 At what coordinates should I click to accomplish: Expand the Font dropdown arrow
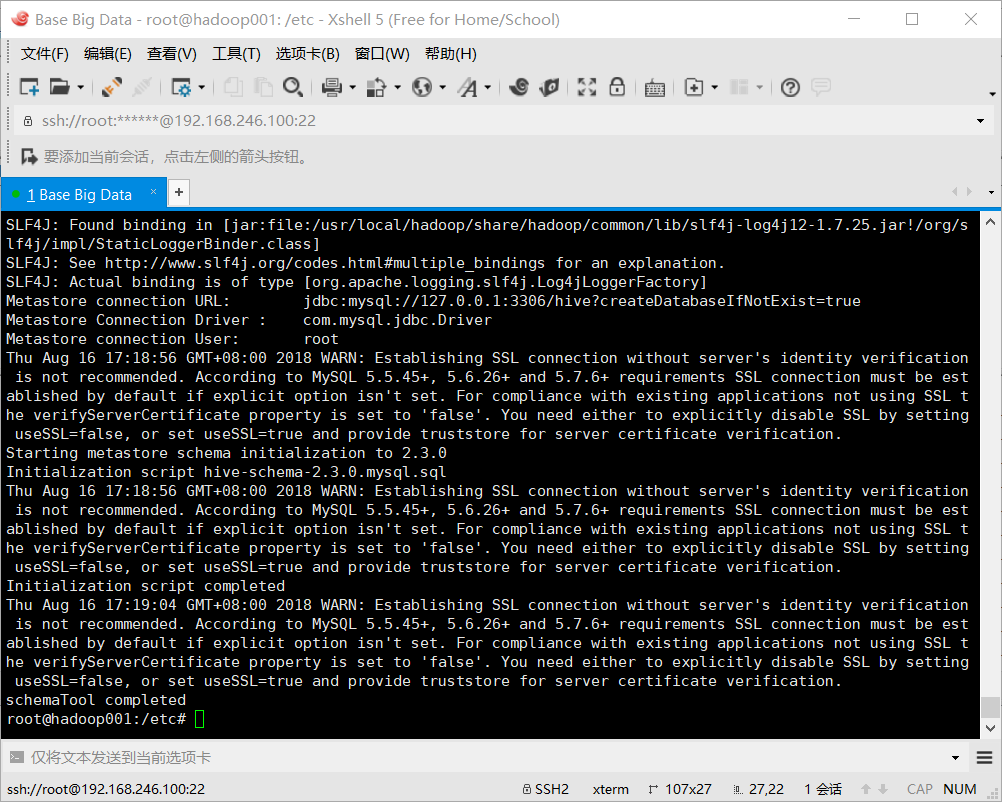click(x=488, y=87)
